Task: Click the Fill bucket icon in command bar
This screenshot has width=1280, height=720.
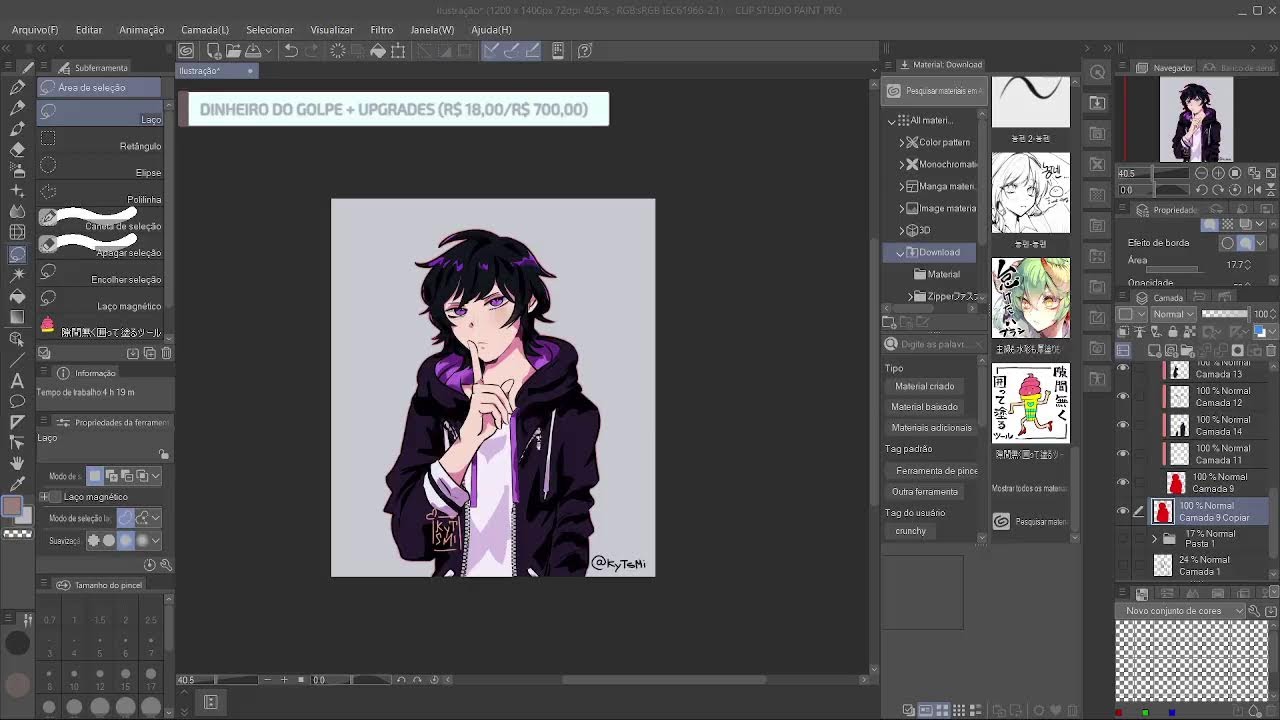Action: 378,50
